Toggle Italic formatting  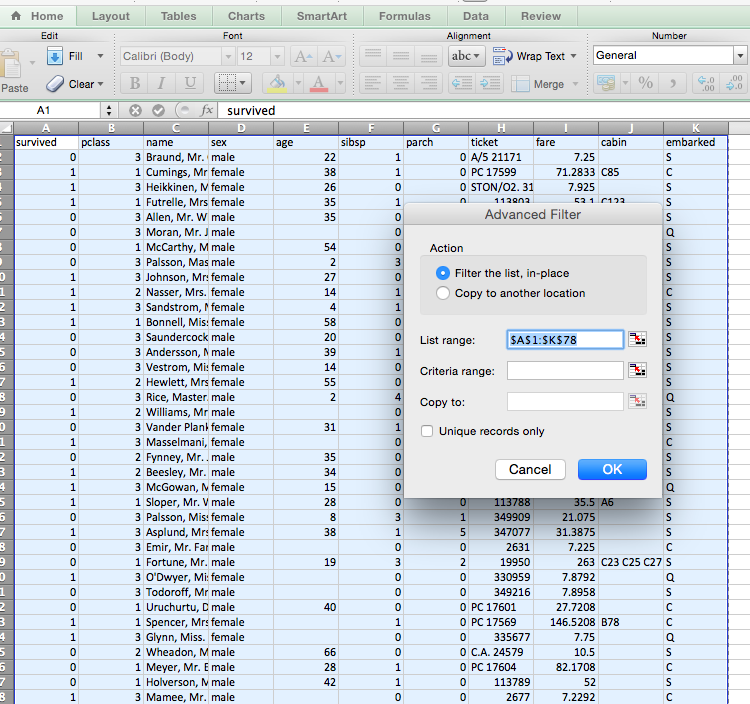(x=162, y=84)
